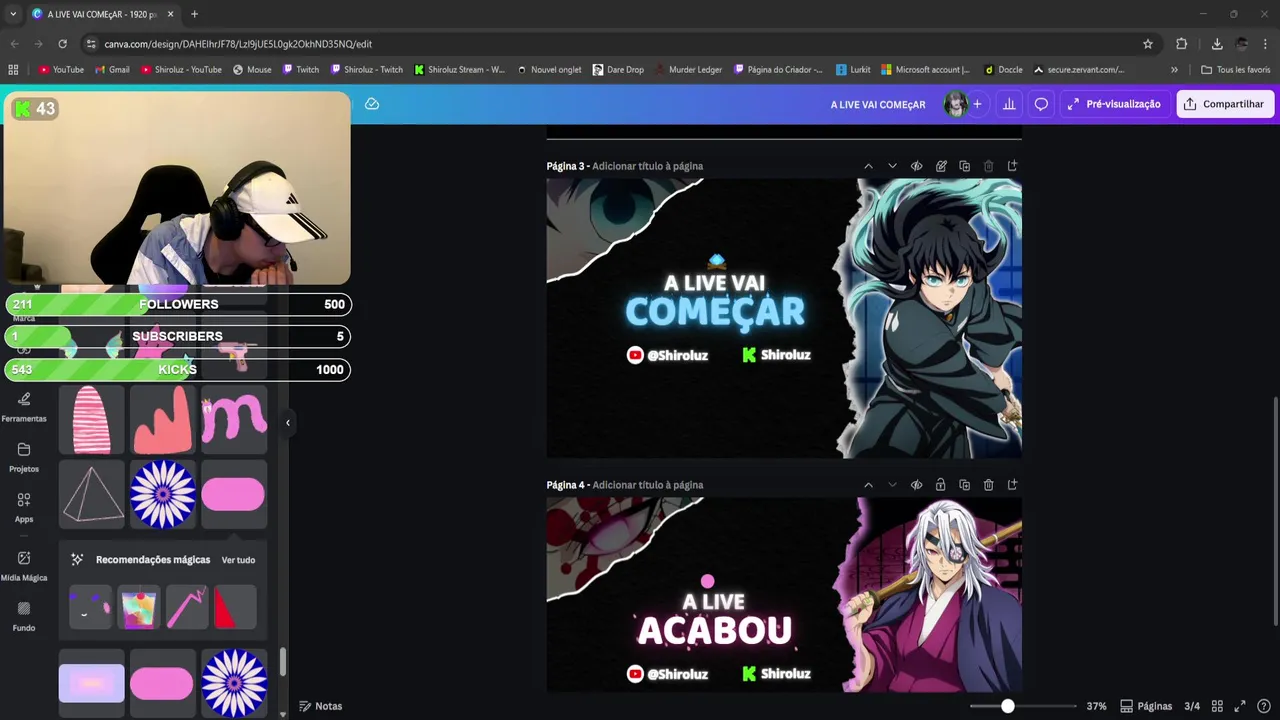The width and height of the screenshot is (1280, 720).
Task: Add new page after Página 3
Action: coord(1012,166)
